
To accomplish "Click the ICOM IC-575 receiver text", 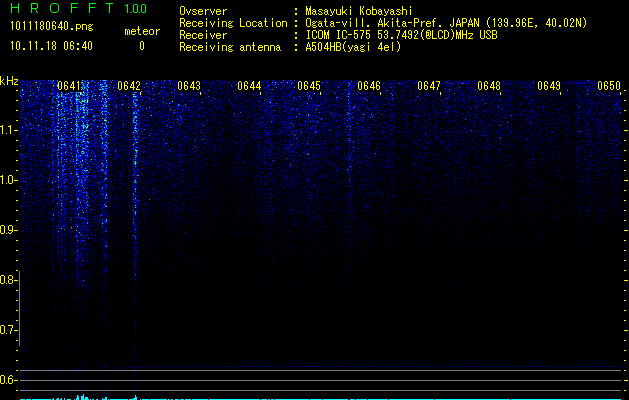I will click(401, 35).
